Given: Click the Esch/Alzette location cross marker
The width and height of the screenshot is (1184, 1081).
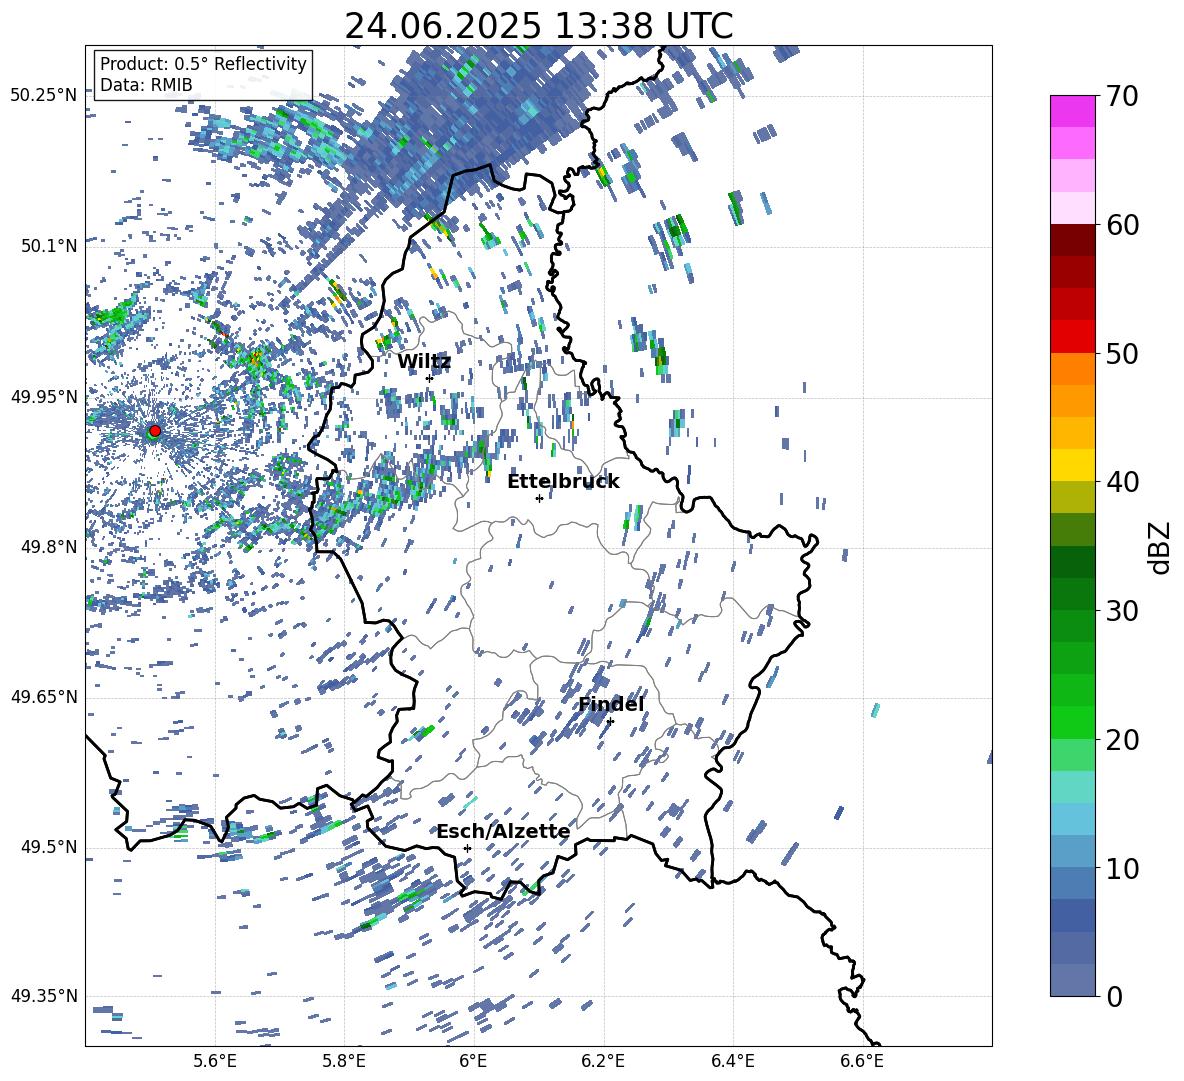Looking at the screenshot, I should pyautogui.click(x=467, y=848).
